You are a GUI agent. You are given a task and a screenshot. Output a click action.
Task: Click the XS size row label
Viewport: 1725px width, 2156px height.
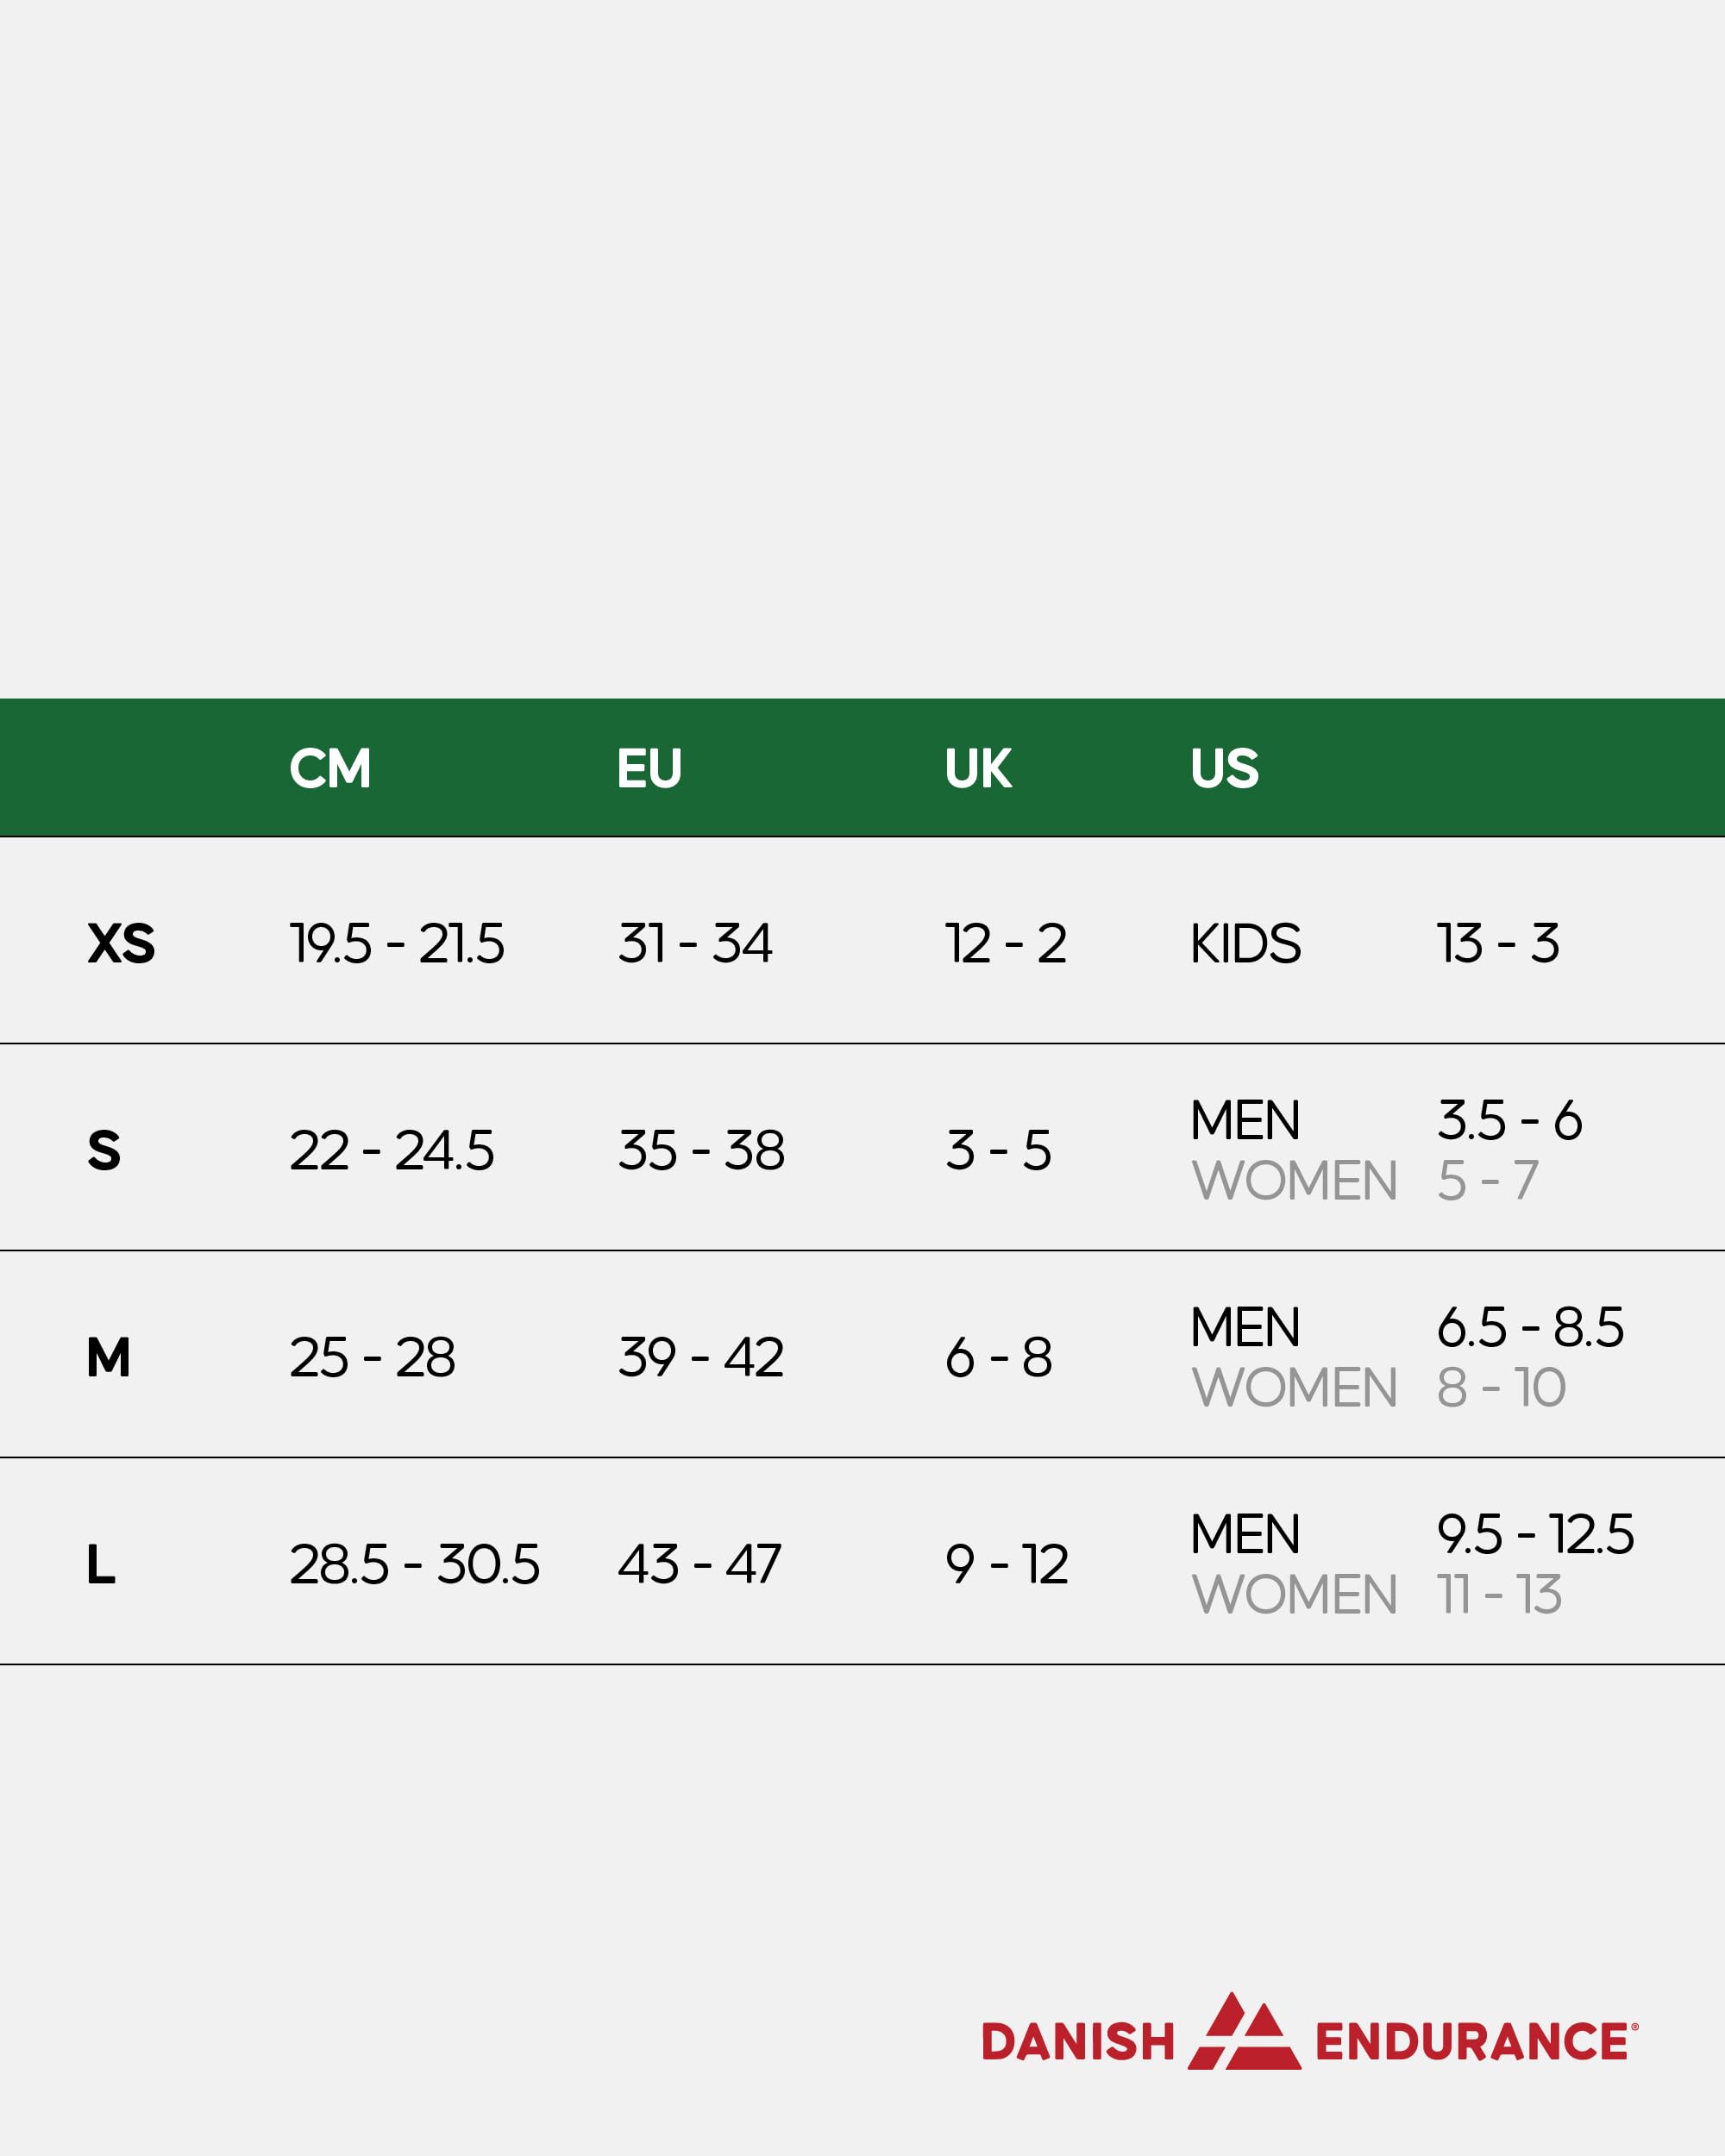click(121, 944)
